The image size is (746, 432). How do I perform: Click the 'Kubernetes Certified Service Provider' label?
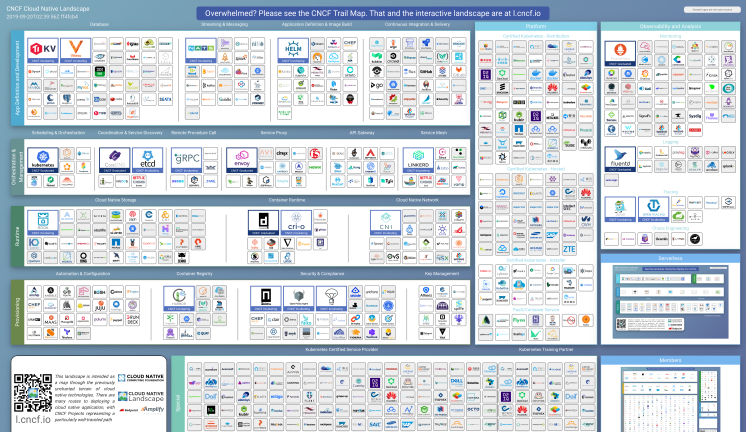click(342, 349)
